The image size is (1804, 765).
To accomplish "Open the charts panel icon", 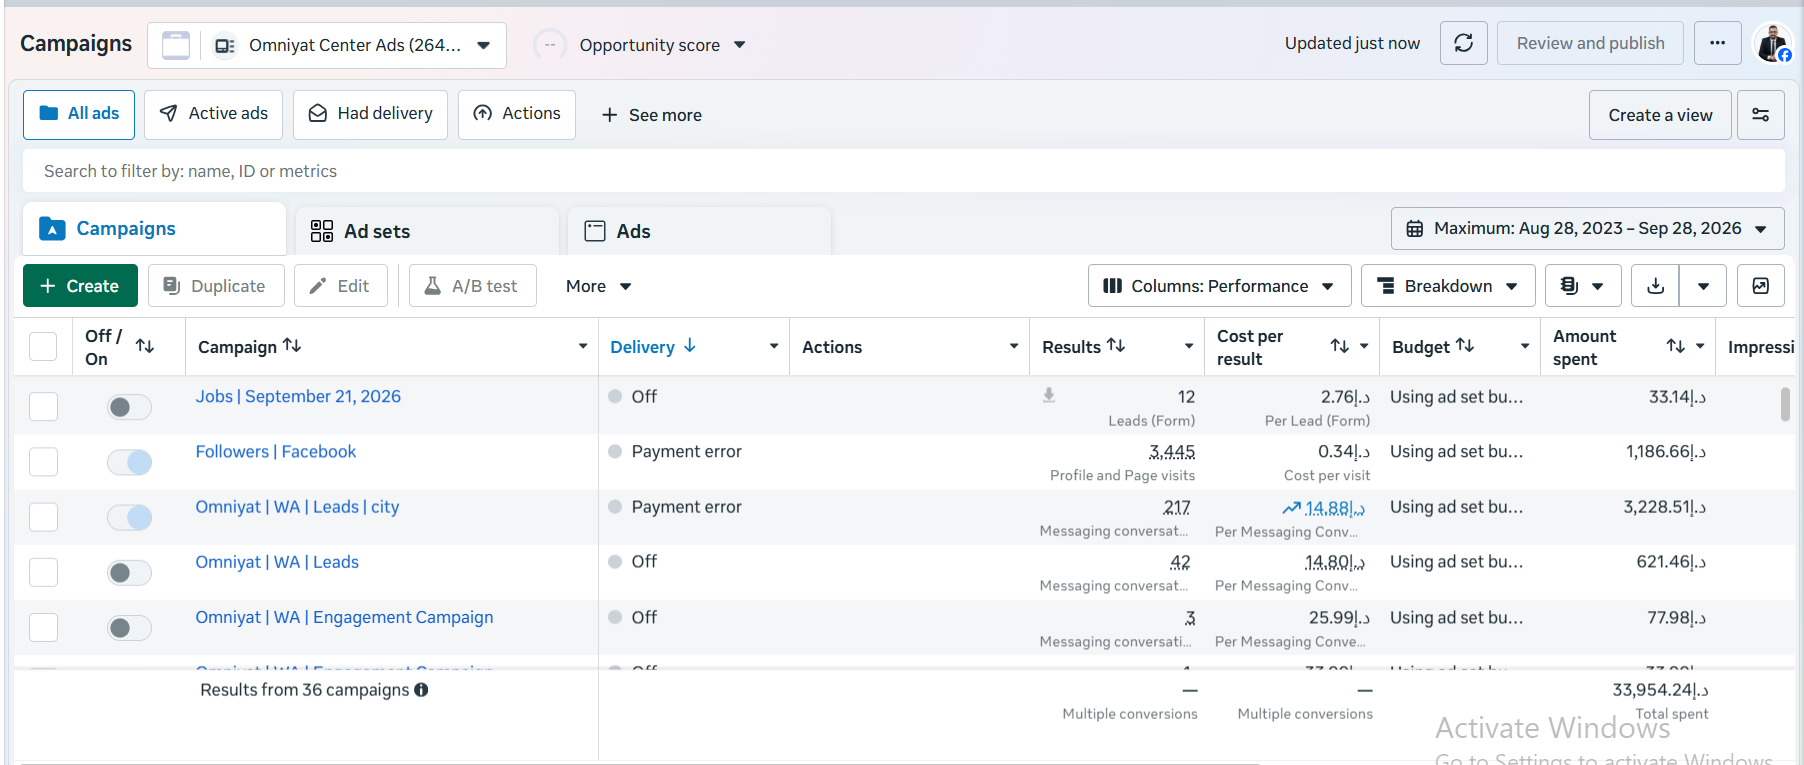I will tap(1760, 286).
